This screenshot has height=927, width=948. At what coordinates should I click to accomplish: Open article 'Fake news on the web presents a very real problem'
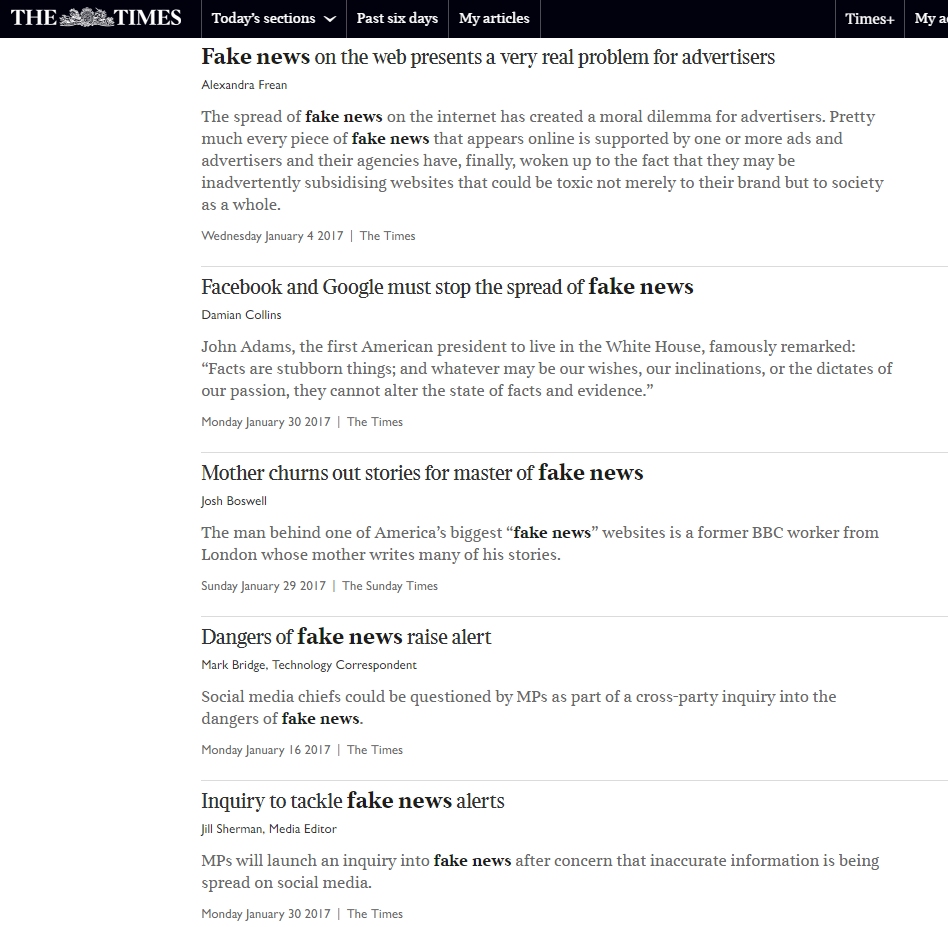coord(488,57)
